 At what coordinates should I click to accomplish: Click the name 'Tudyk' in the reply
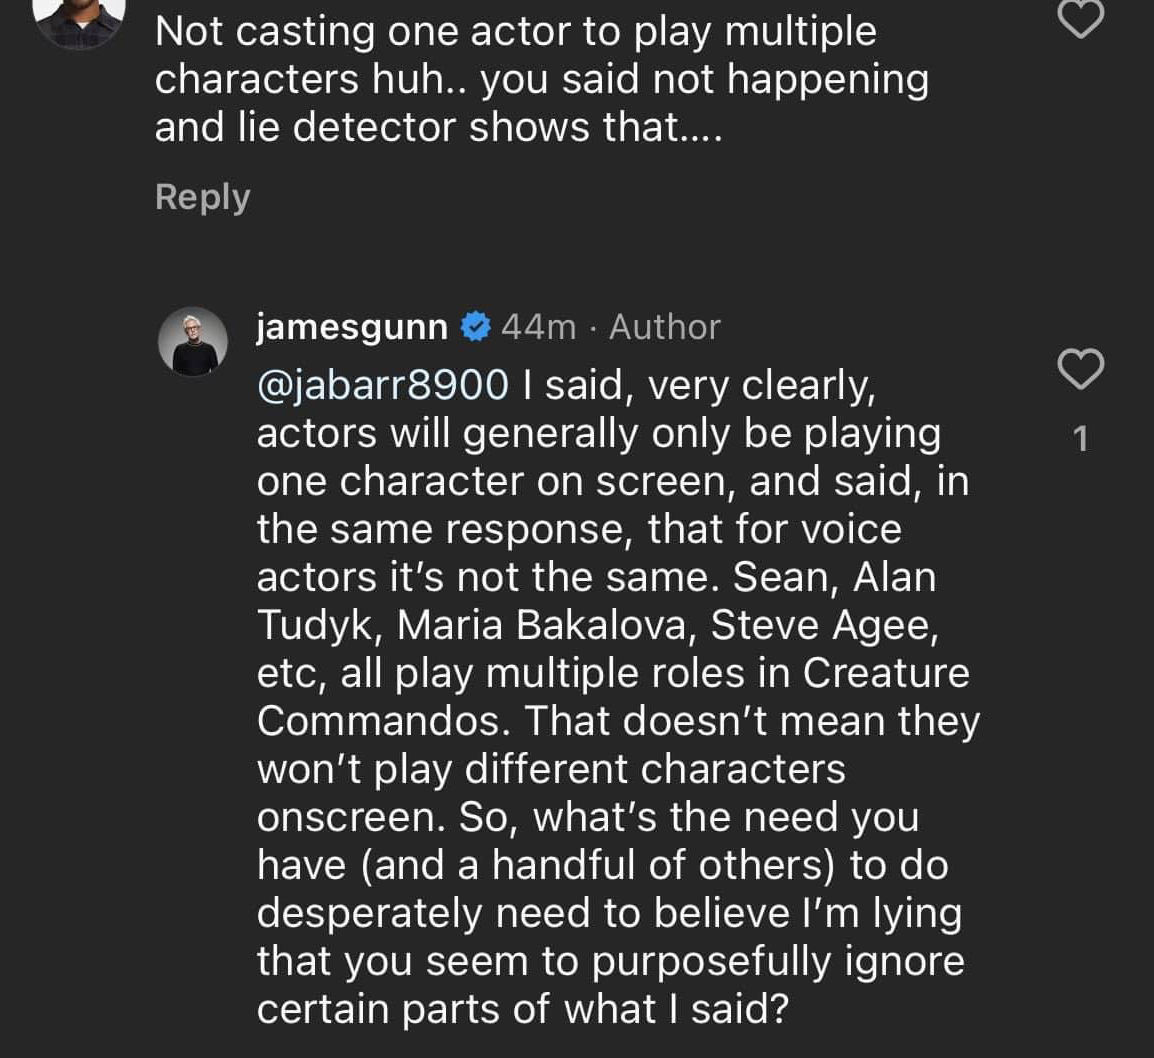pos(318,625)
